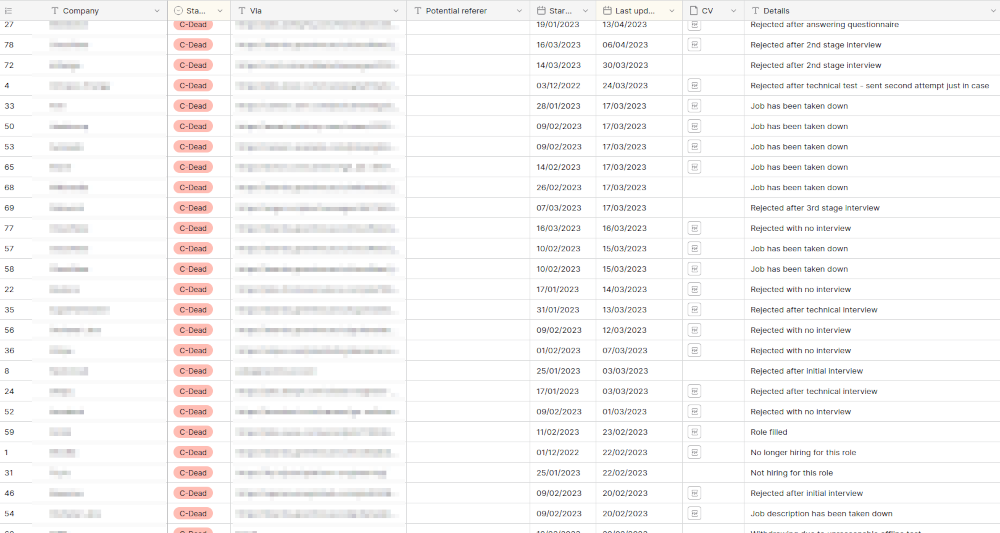Select the empty Potential referer cell in row 69
1000x533 pixels.
(x=468, y=208)
